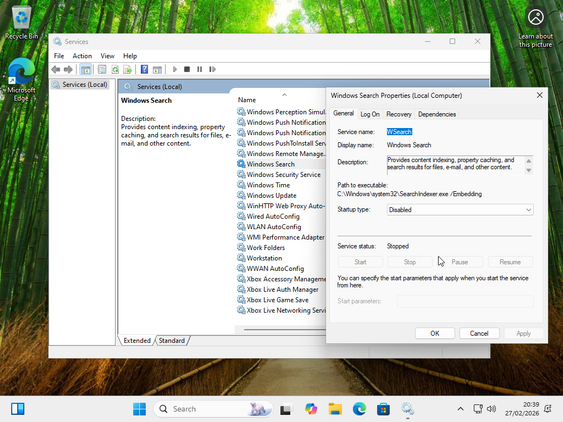Click the Stop button under Service status
Image resolution: width=563 pixels, height=422 pixels.
(410, 262)
